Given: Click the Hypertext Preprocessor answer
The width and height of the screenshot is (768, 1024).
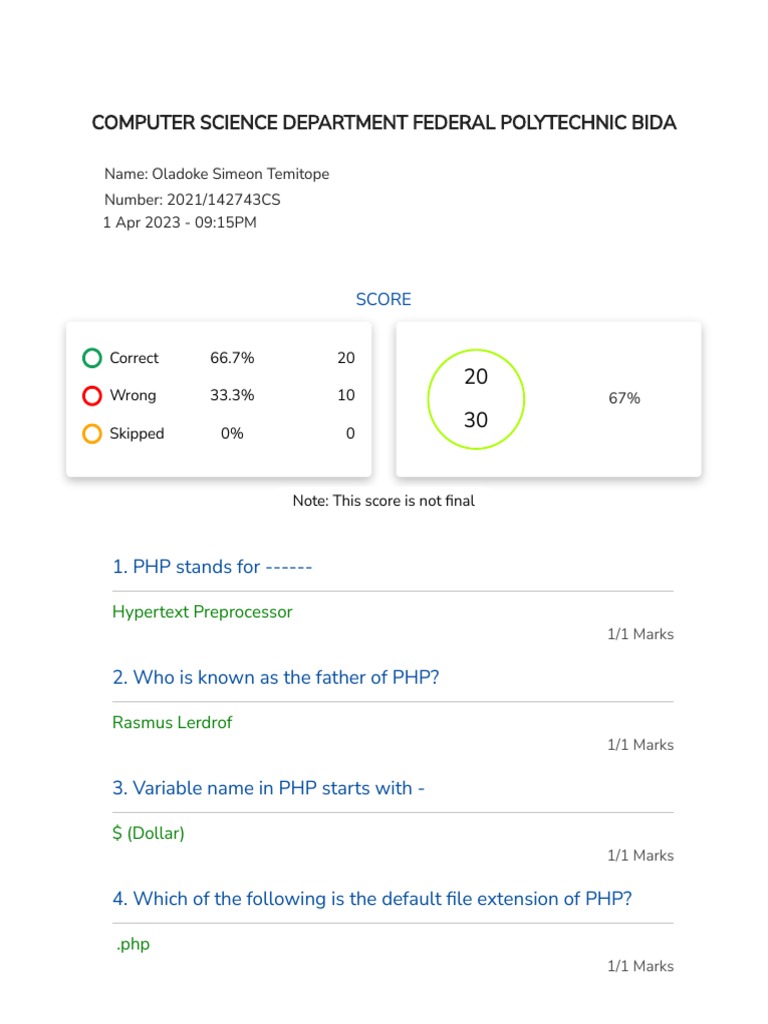Looking at the screenshot, I should 202,612.
